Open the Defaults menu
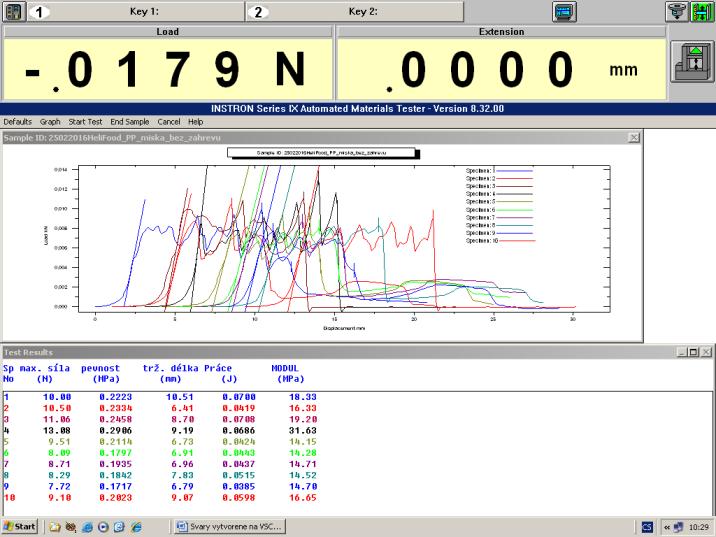The height and width of the screenshot is (537, 716). [17, 121]
